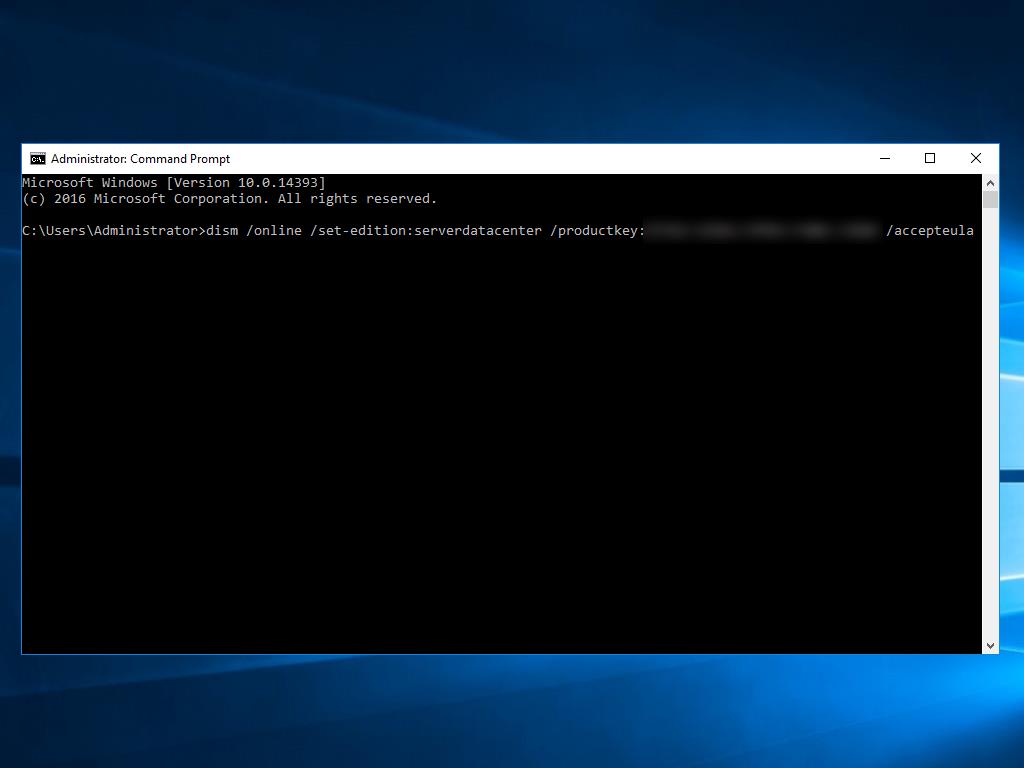Image resolution: width=1024 pixels, height=768 pixels.
Task: Click the blurred product key value
Action: coord(762,231)
